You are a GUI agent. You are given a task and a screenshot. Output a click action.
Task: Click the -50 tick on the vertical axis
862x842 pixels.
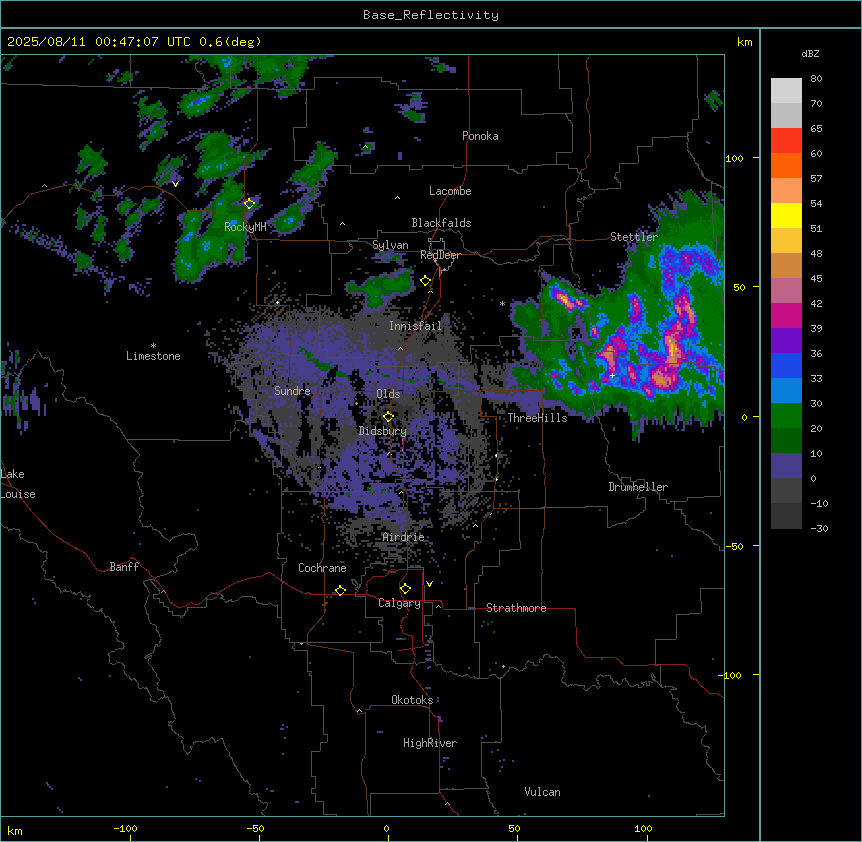[734, 546]
